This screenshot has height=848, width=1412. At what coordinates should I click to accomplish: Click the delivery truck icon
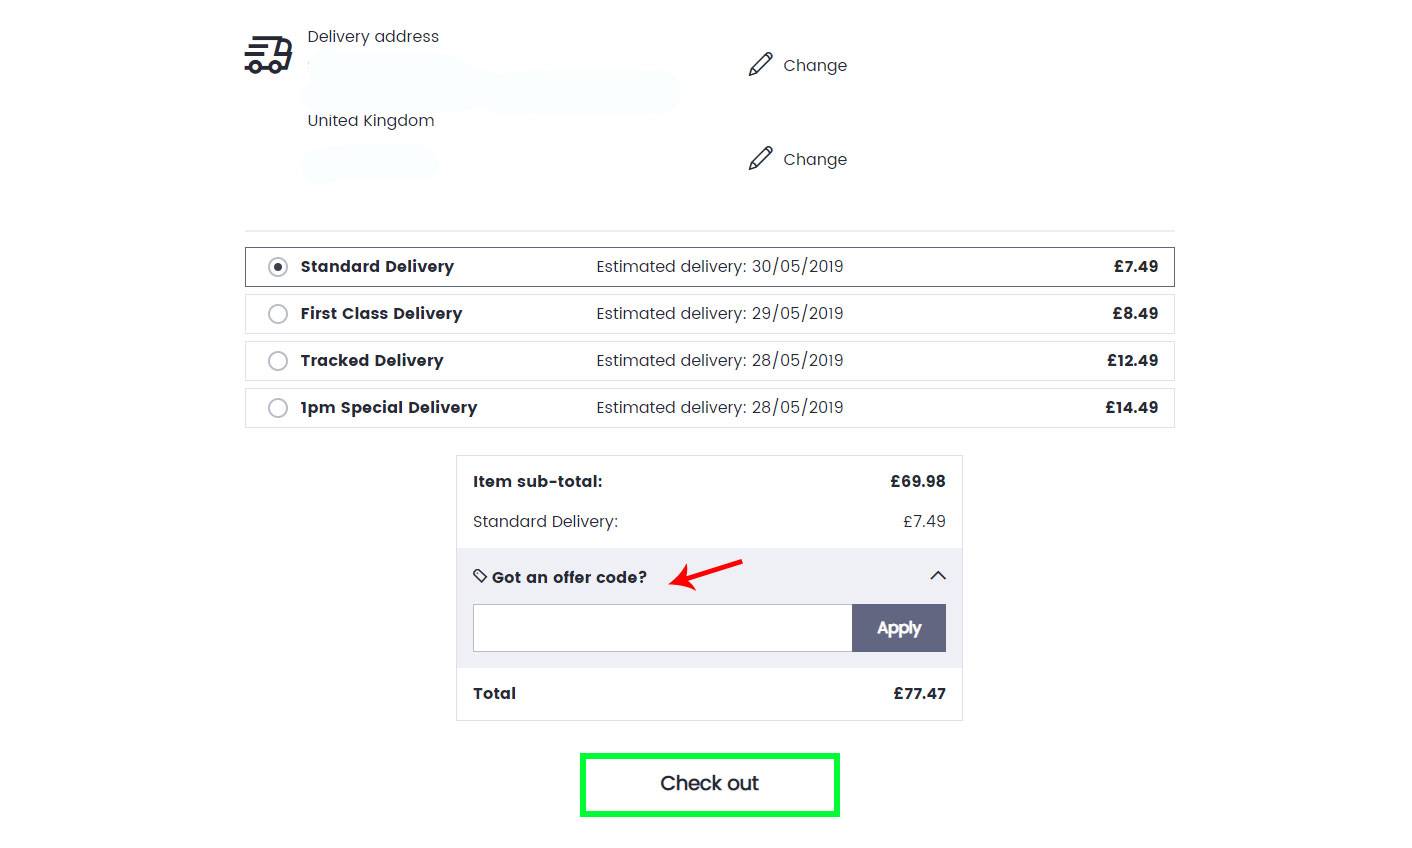pyautogui.click(x=268, y=55)
